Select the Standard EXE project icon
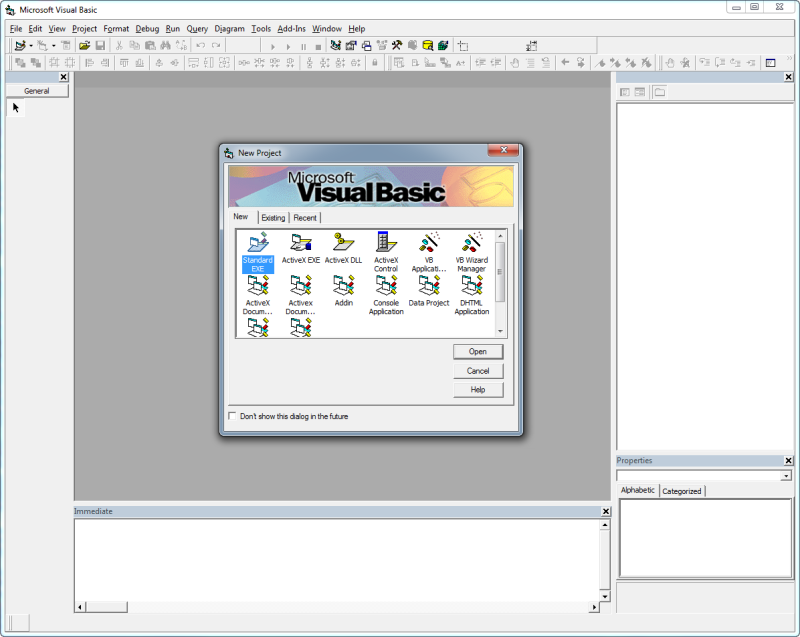Image resolution: width=800 pixels, height=637 pixels. [x=257, y=248]
